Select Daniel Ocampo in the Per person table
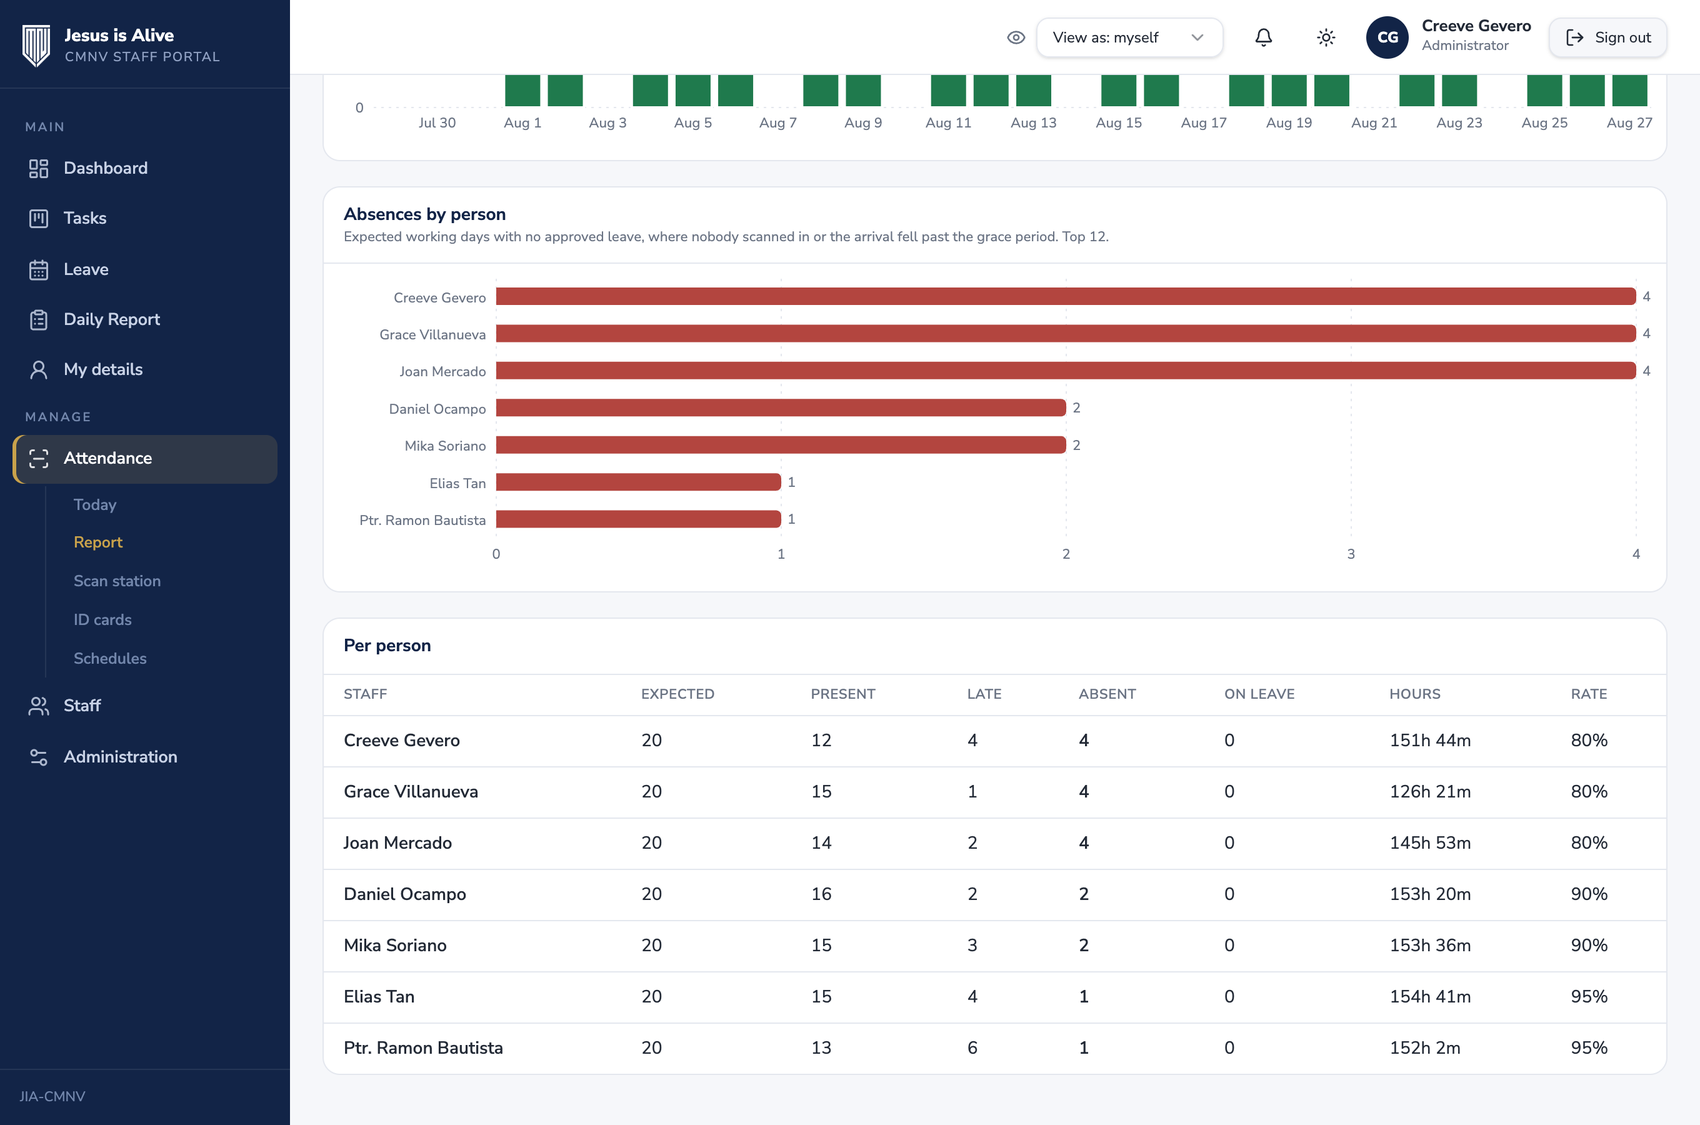 tap(405, 894)
